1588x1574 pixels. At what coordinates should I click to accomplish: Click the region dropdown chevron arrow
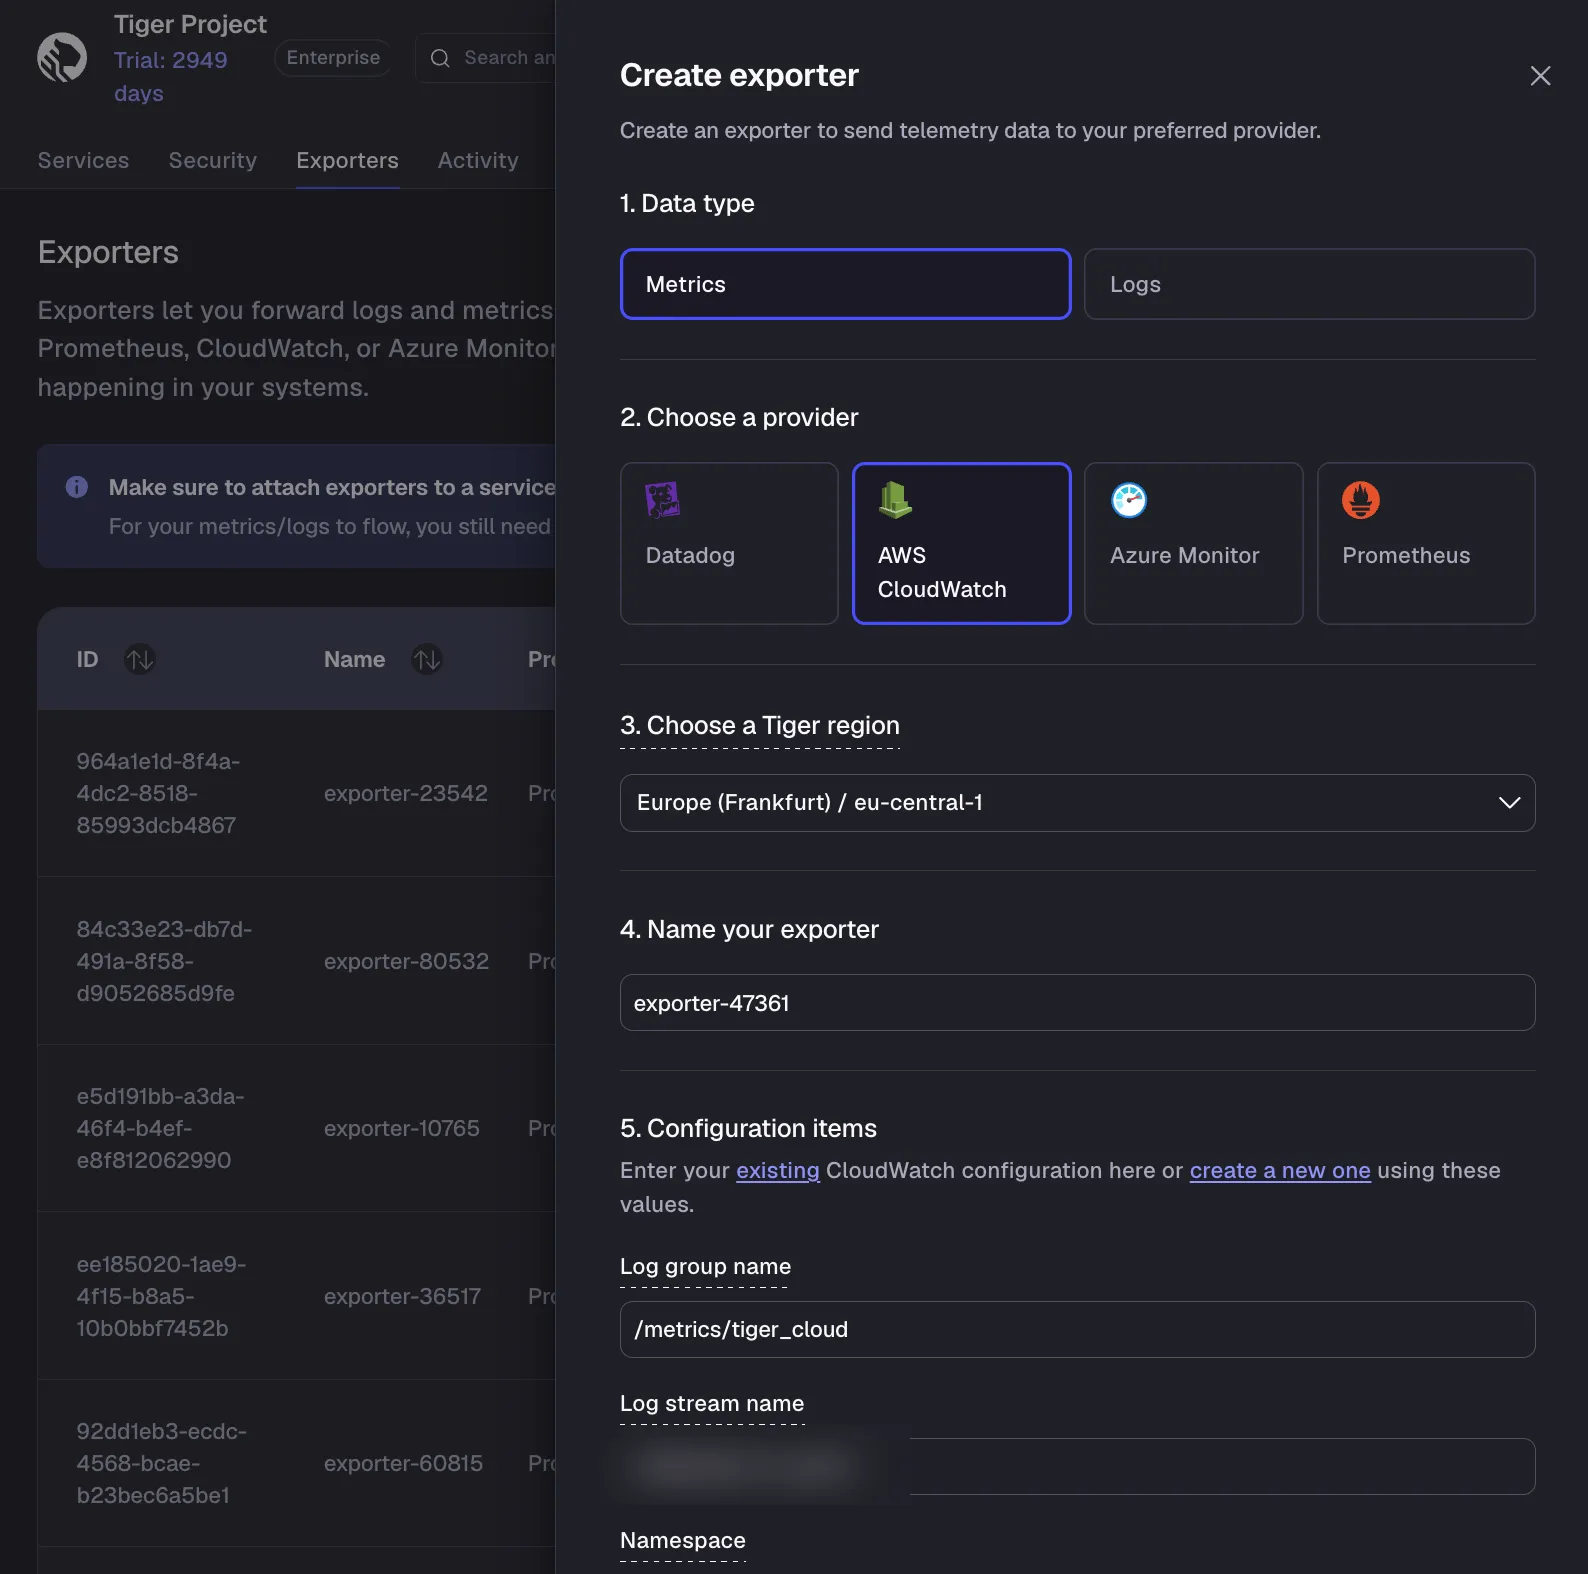1509,803
